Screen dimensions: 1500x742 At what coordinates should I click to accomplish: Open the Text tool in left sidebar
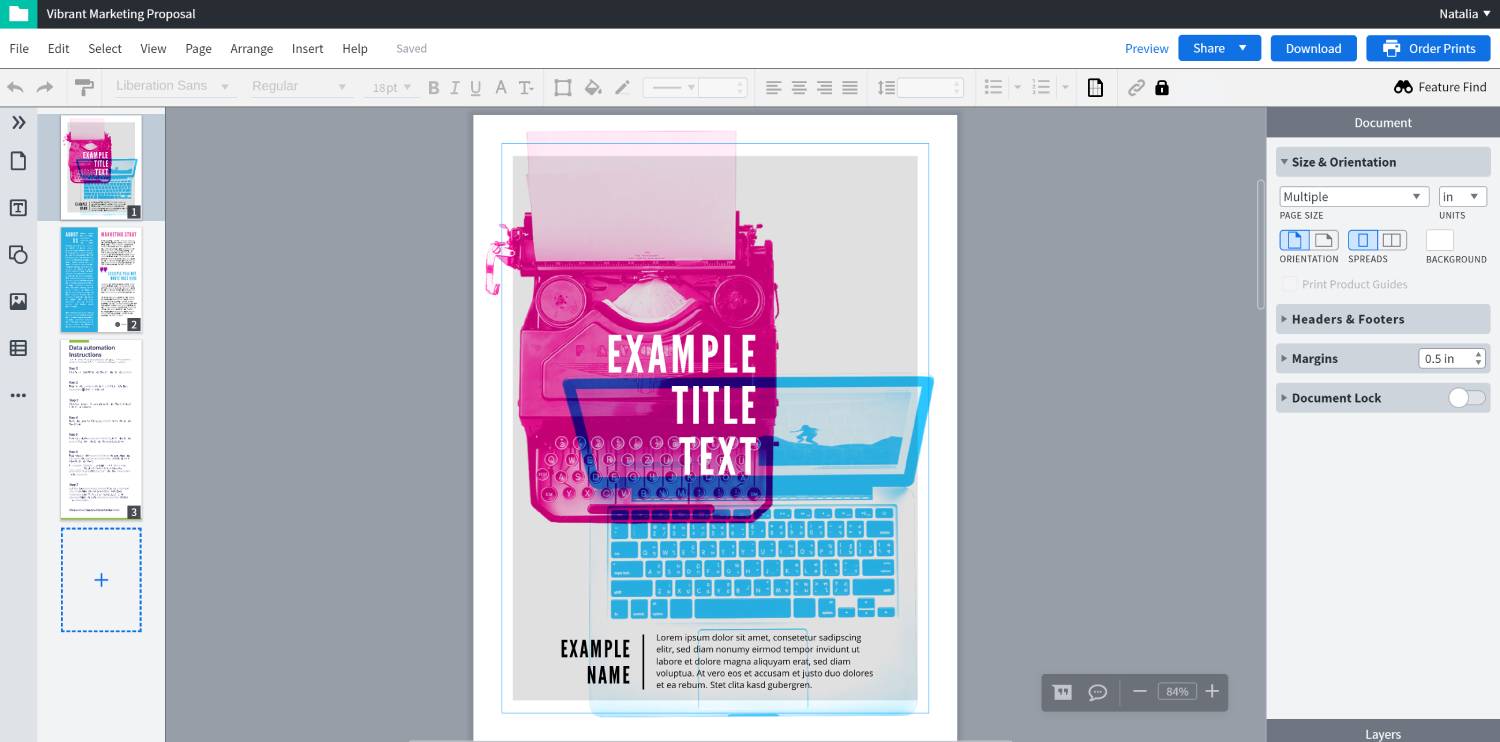tap(18, 208)
